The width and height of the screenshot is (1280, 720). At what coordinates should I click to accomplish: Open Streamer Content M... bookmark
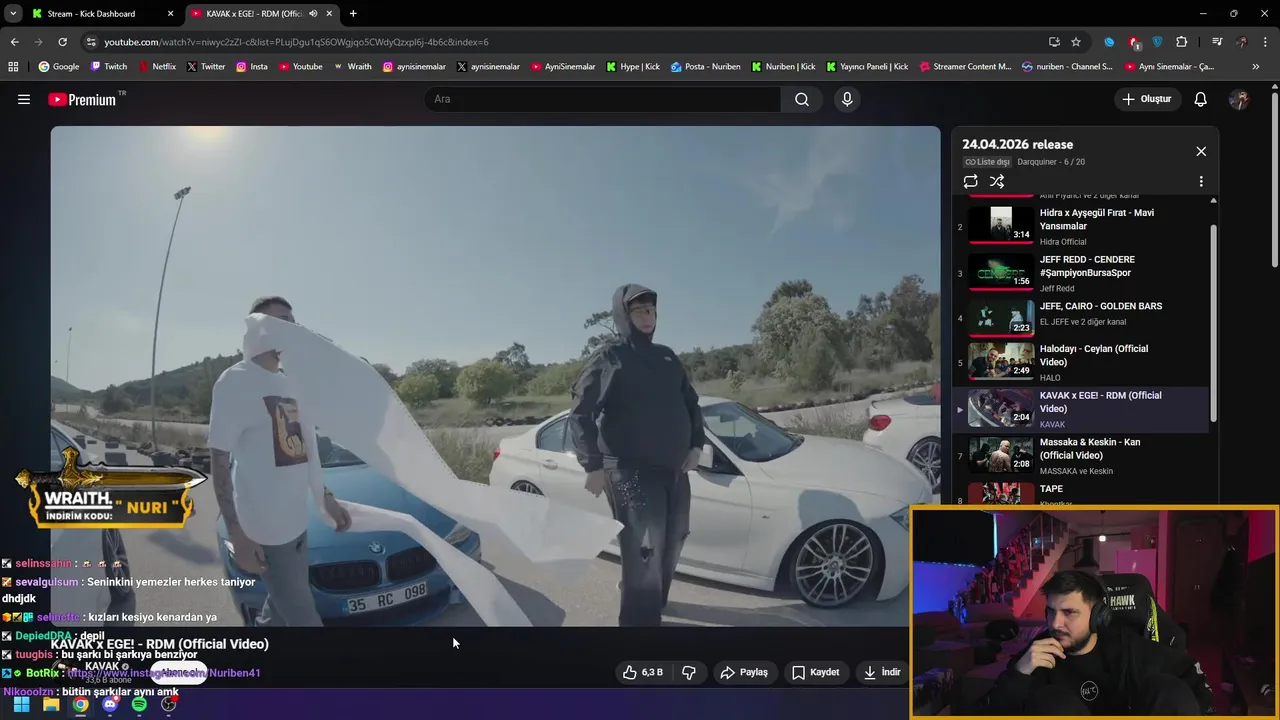pos(965,67)
